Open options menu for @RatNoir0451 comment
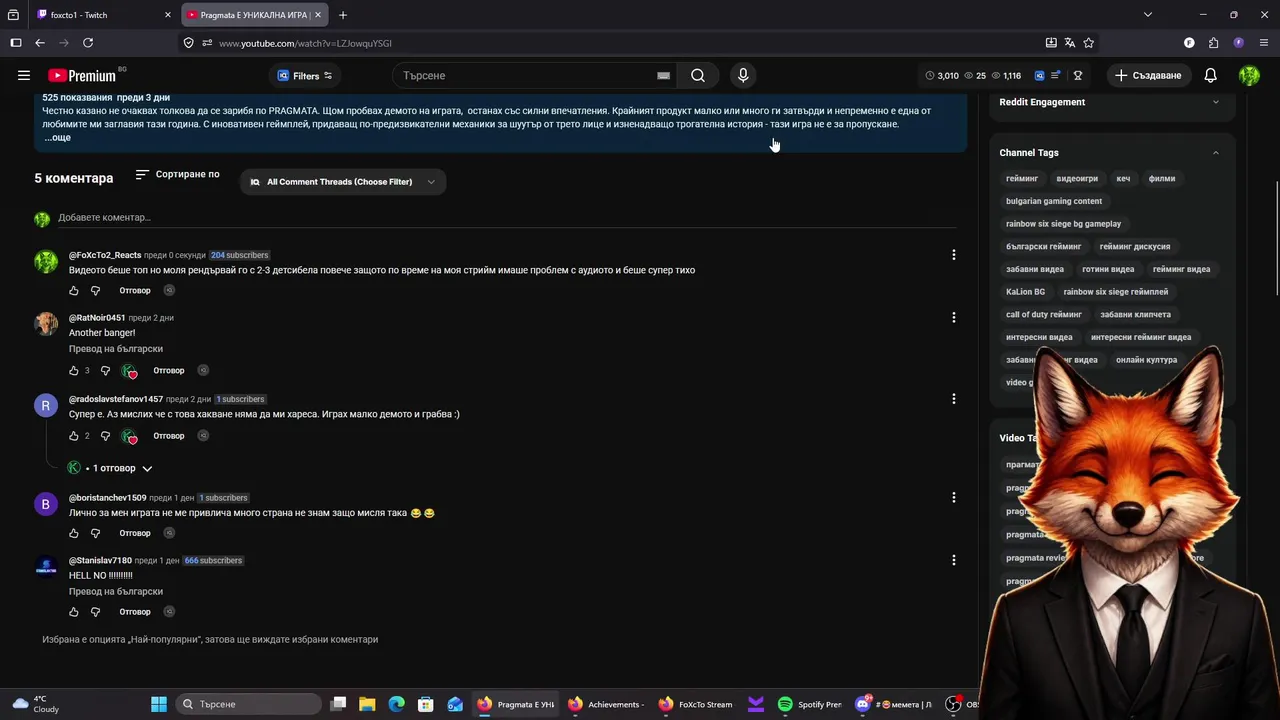This screenshot has width=1280, height=720. click(954, 317)
